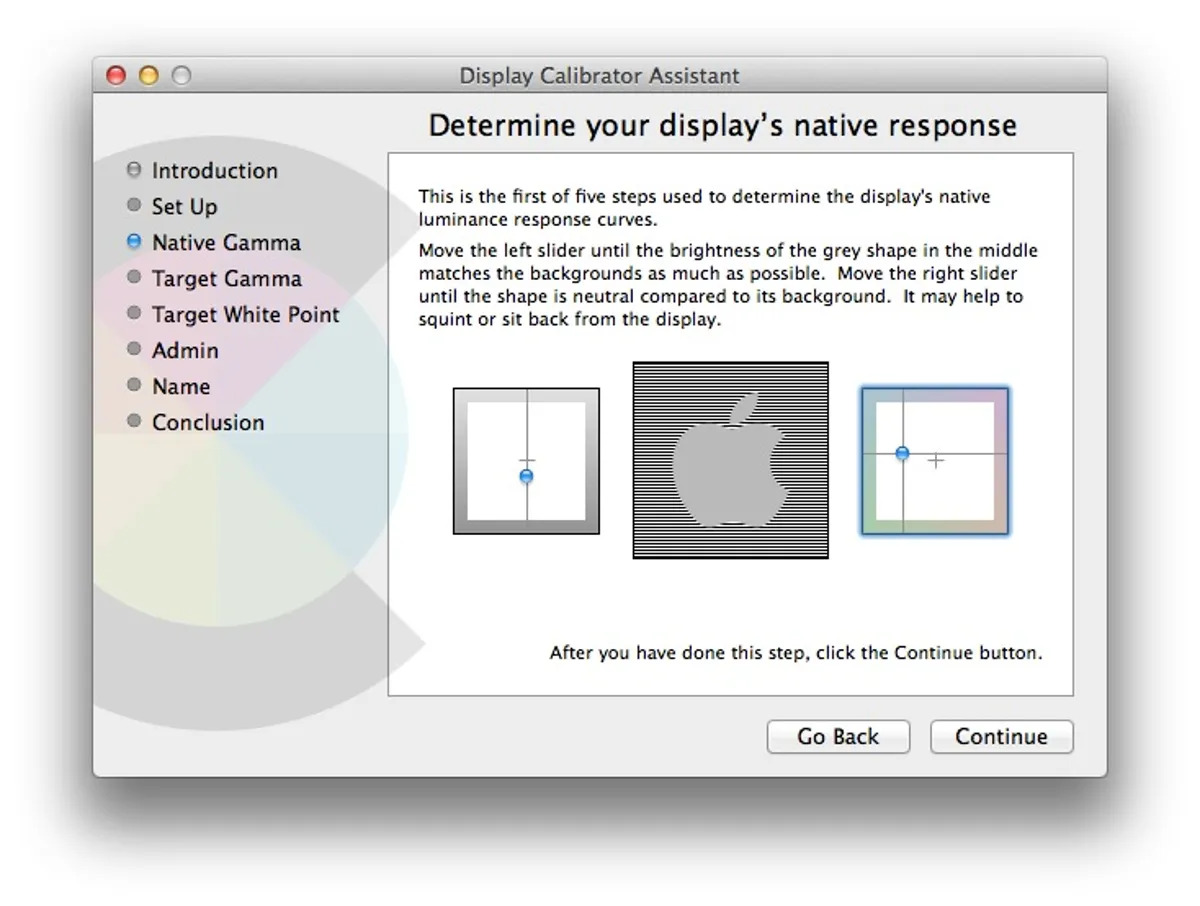Image resolution: width=1200 pixels, height=906 pixels.
Task: Click the bullet beside Target White Point
Action: tap(134, 314)
